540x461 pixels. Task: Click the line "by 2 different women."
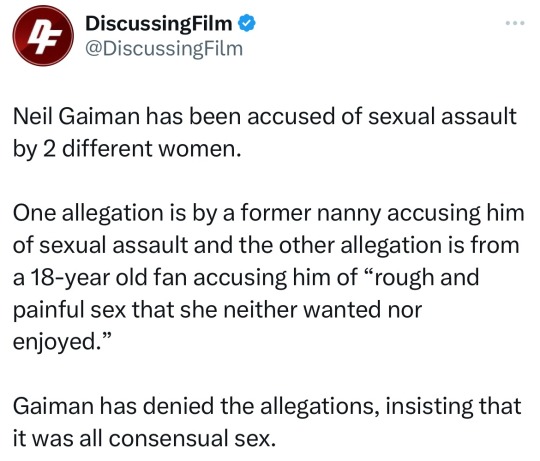point(127,149)
